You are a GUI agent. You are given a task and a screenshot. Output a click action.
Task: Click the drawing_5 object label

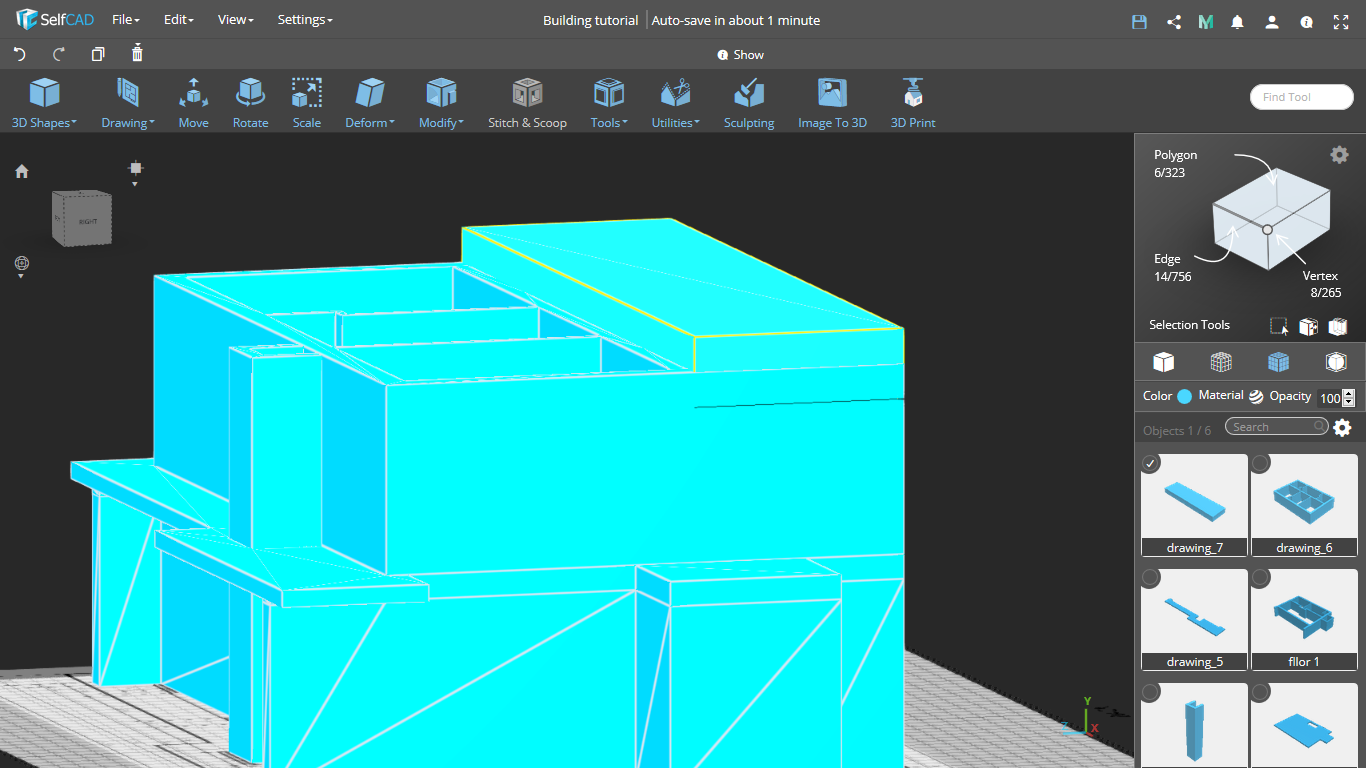click(x=1194, y=662)
